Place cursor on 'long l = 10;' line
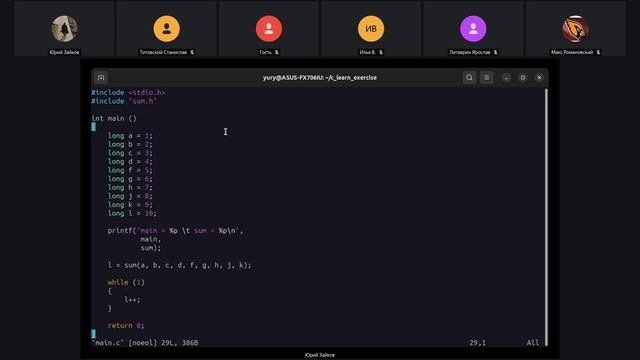 pyautogui.click(x=132, y=213)
